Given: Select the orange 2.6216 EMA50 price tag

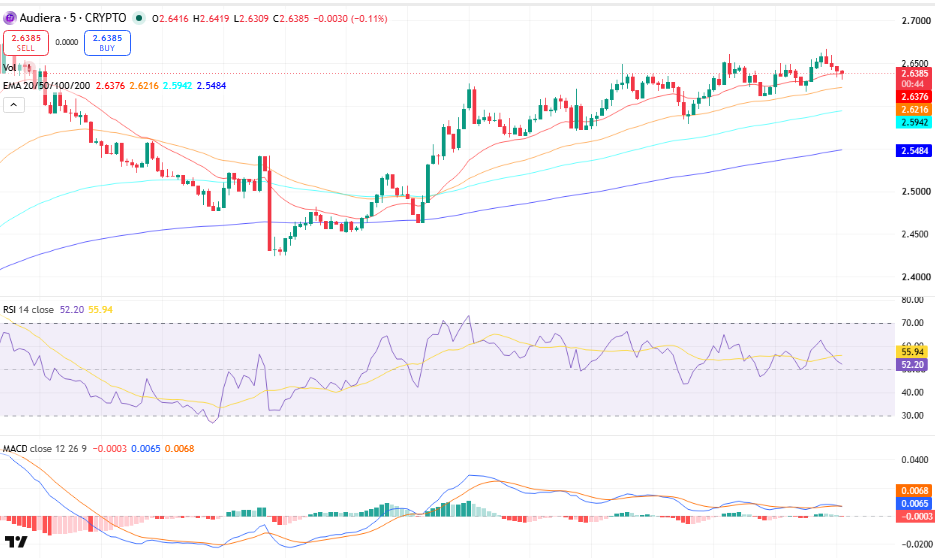Looking at the screenshot, I should coord(914,110).
